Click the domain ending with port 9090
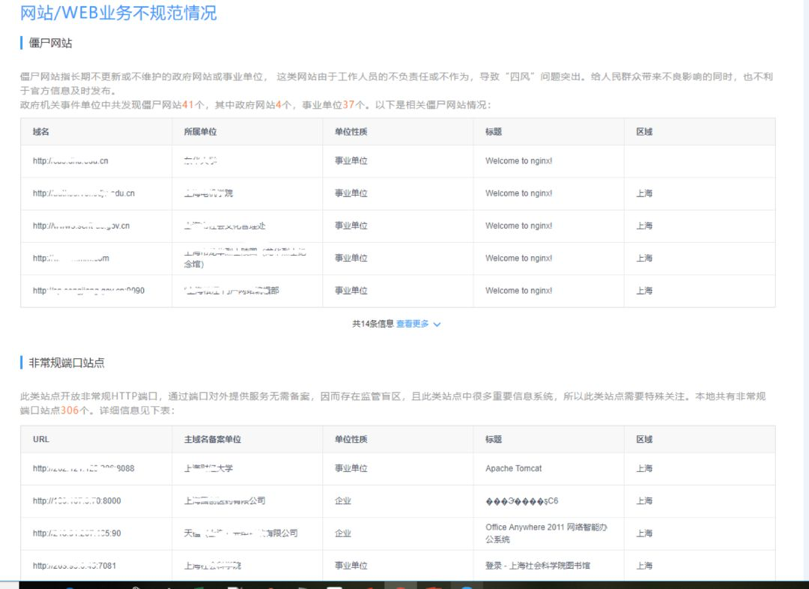Image resolution: width=809 pixels, height=589 pixels. (x=88, y=291)
